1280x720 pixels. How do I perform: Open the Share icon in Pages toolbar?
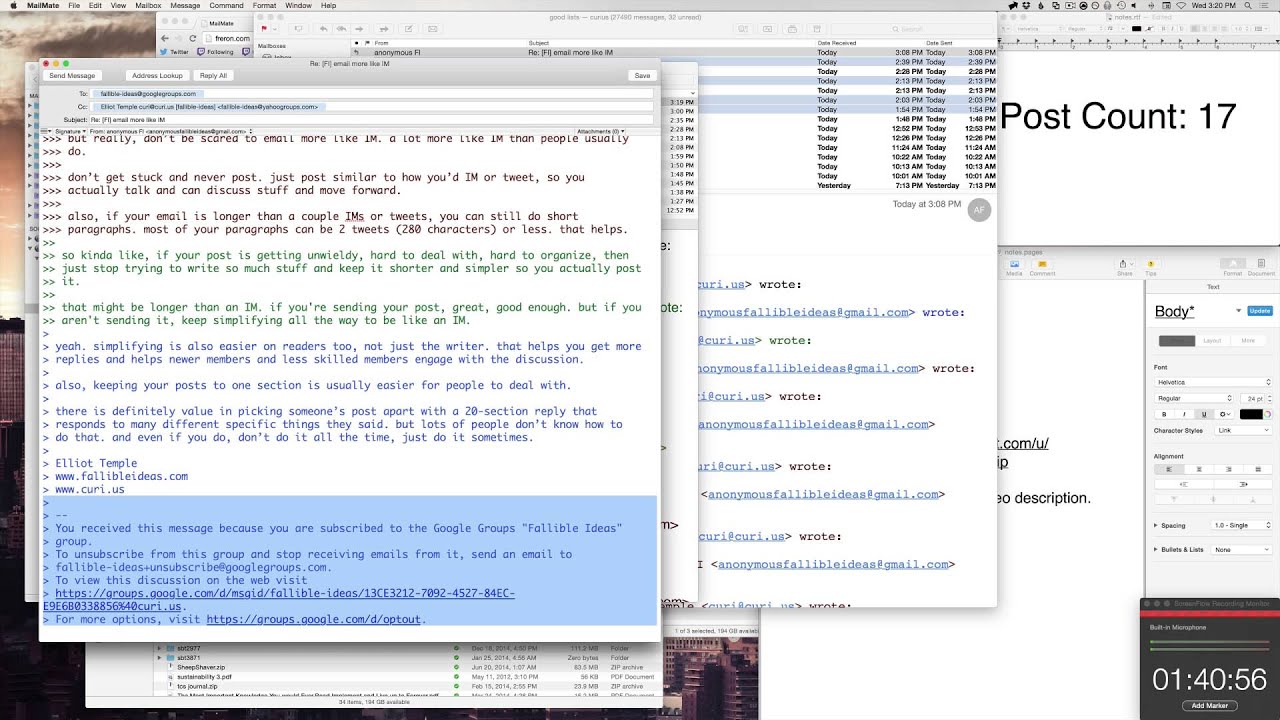point(1125,265)
